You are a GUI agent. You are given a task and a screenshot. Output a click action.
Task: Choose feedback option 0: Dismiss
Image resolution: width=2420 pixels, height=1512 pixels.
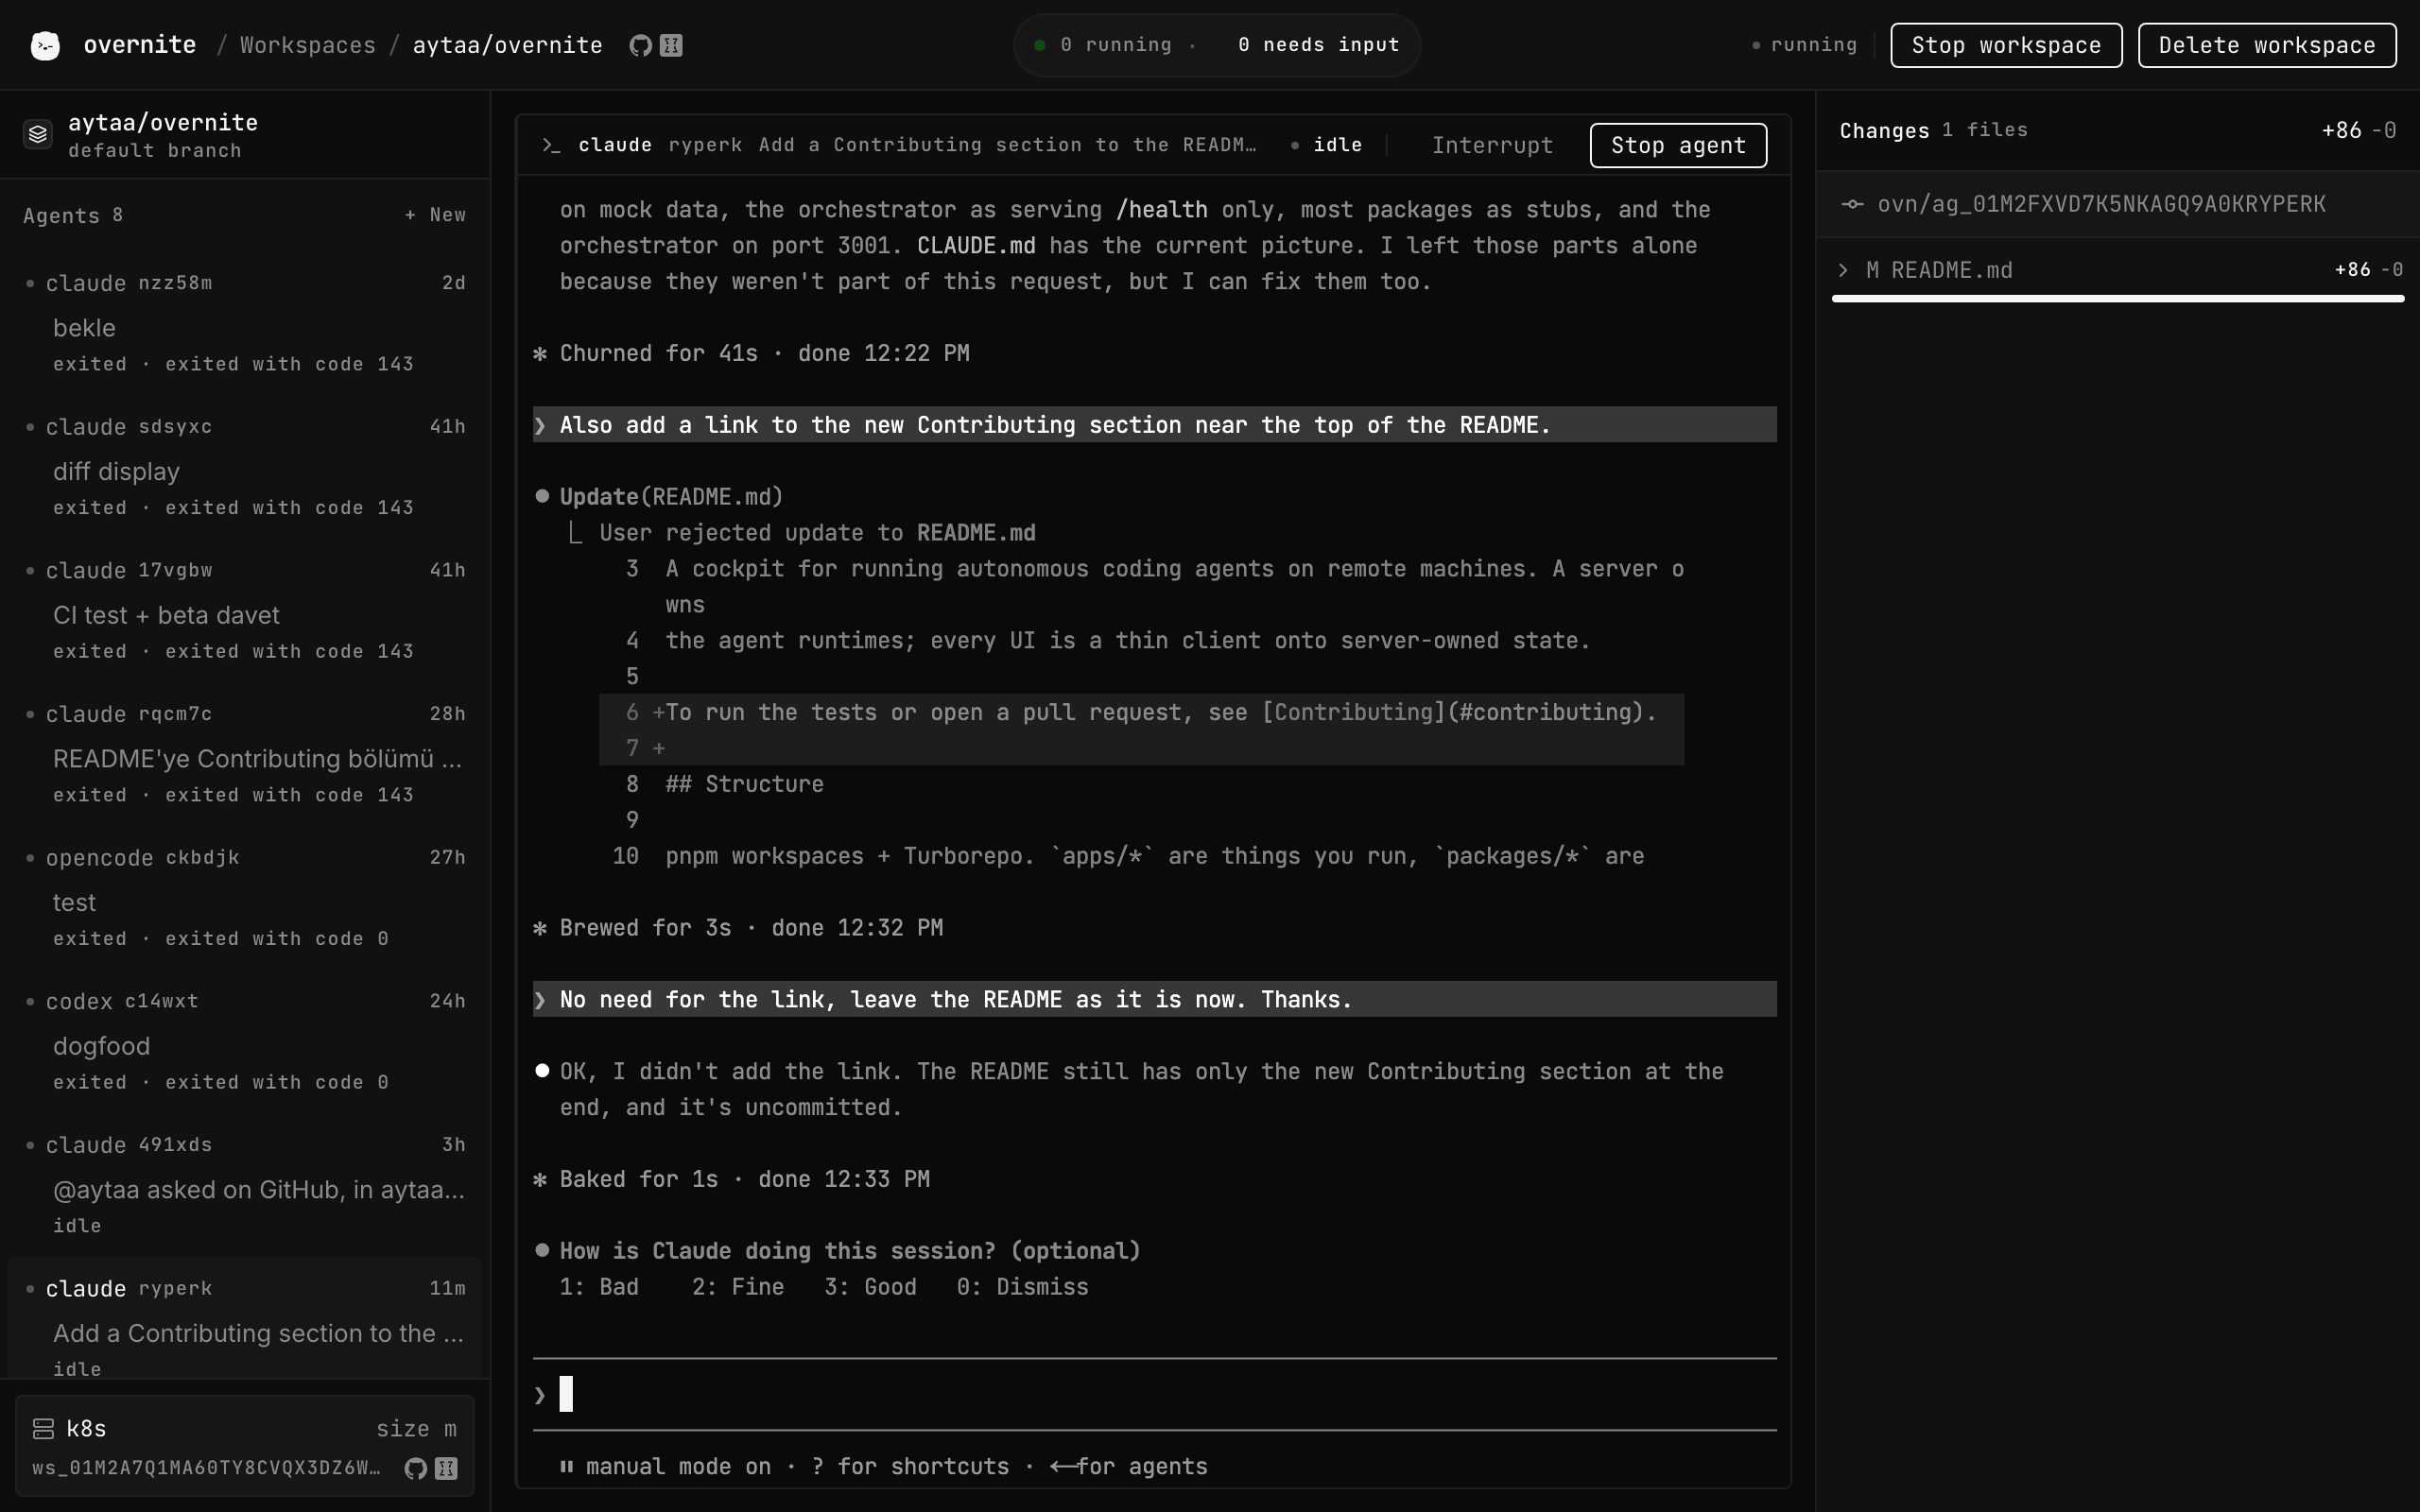point(1022,1287)
